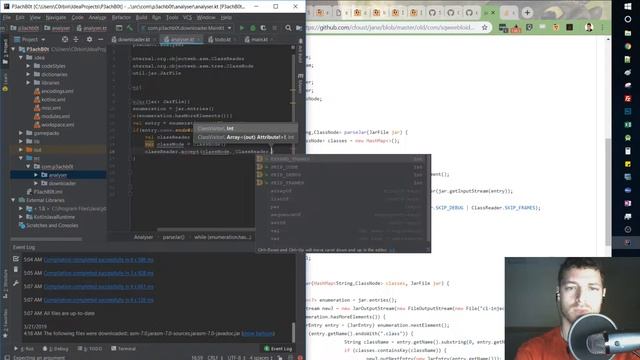Open File Explorer from the taskbar
Image resolution: width=640 pixels, height=360 pixels.
[x=628, y=33]
